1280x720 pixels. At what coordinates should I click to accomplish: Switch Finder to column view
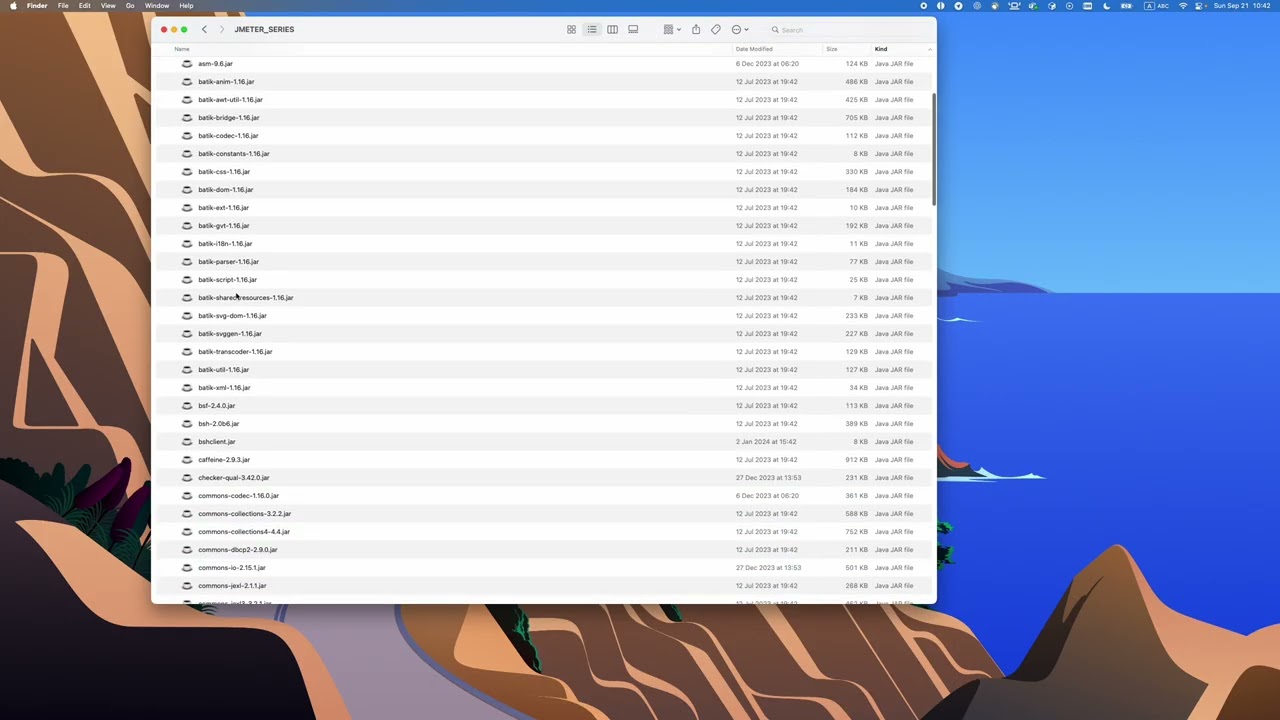tap(612, 30)
